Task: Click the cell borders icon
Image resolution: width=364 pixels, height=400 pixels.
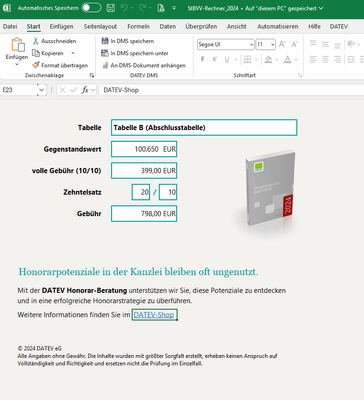Action: [247, 60]
